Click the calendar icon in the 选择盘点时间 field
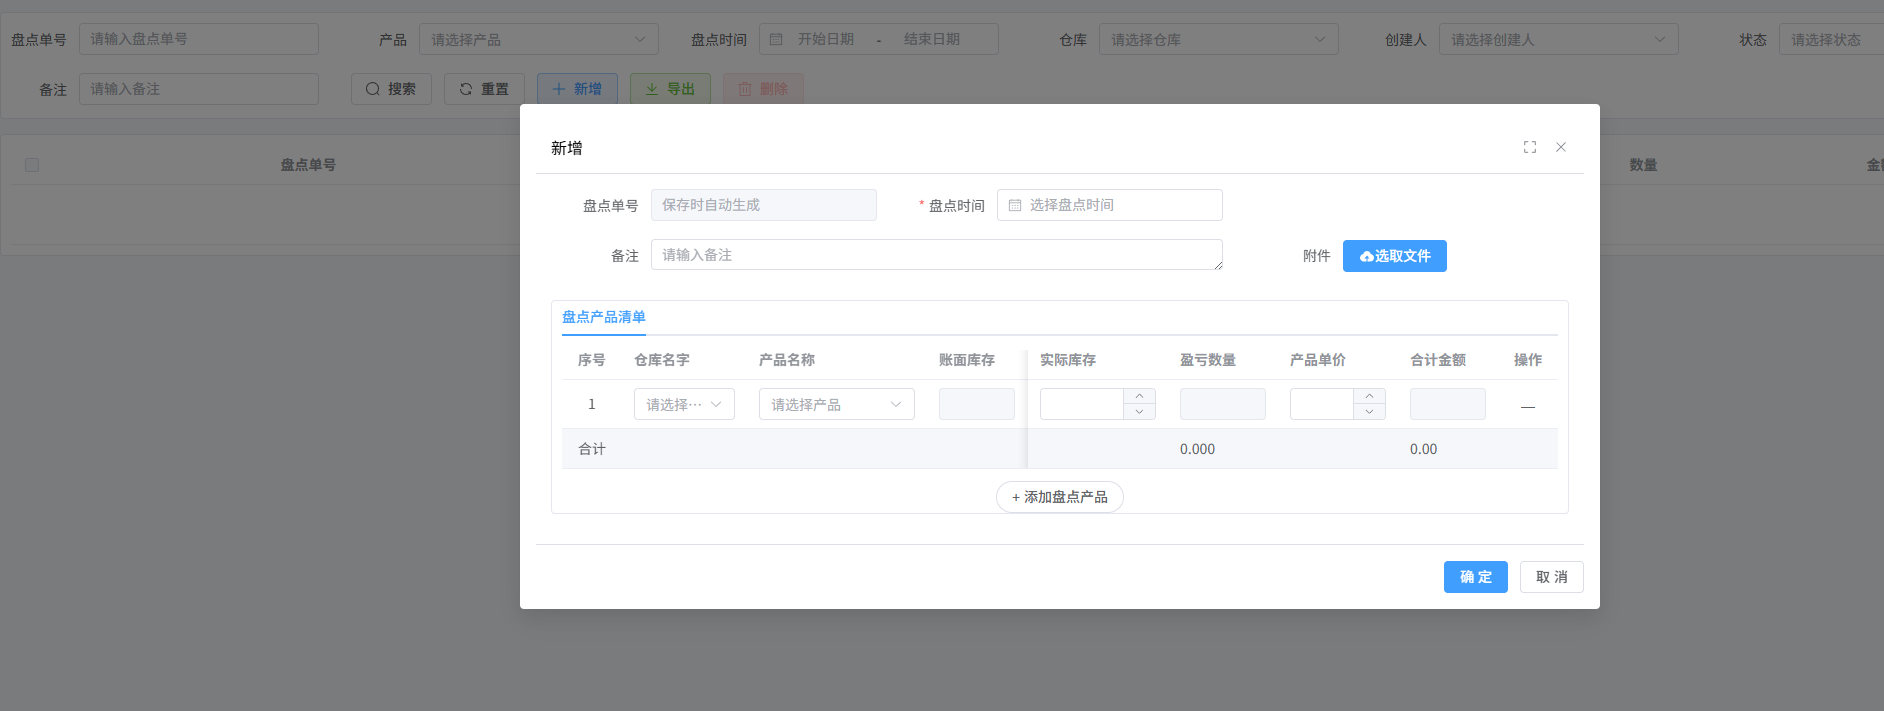1884x711 pixels. (x=1015, y=205)
